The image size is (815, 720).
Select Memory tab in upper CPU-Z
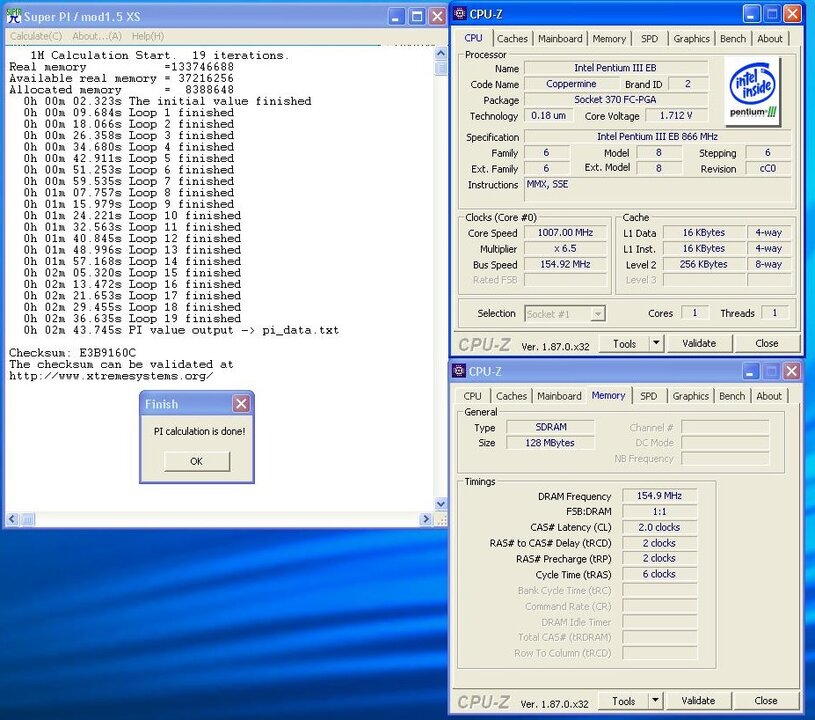pyautogui.click(x=609, y=38)
